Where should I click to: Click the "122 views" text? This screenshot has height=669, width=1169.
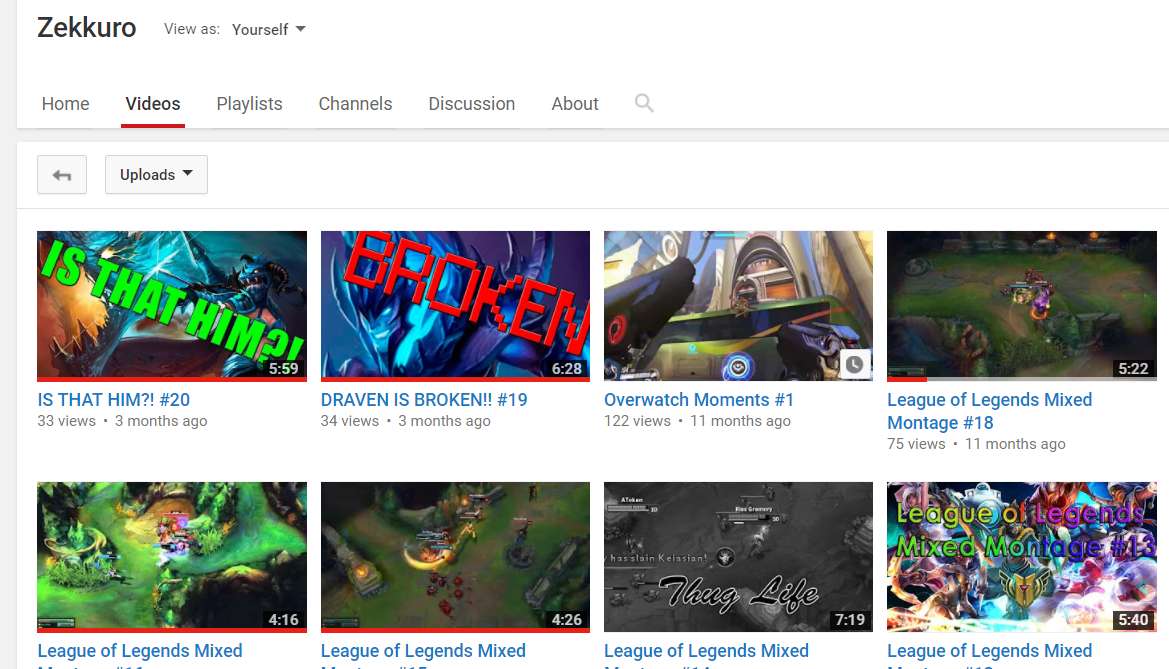[637, 421]
